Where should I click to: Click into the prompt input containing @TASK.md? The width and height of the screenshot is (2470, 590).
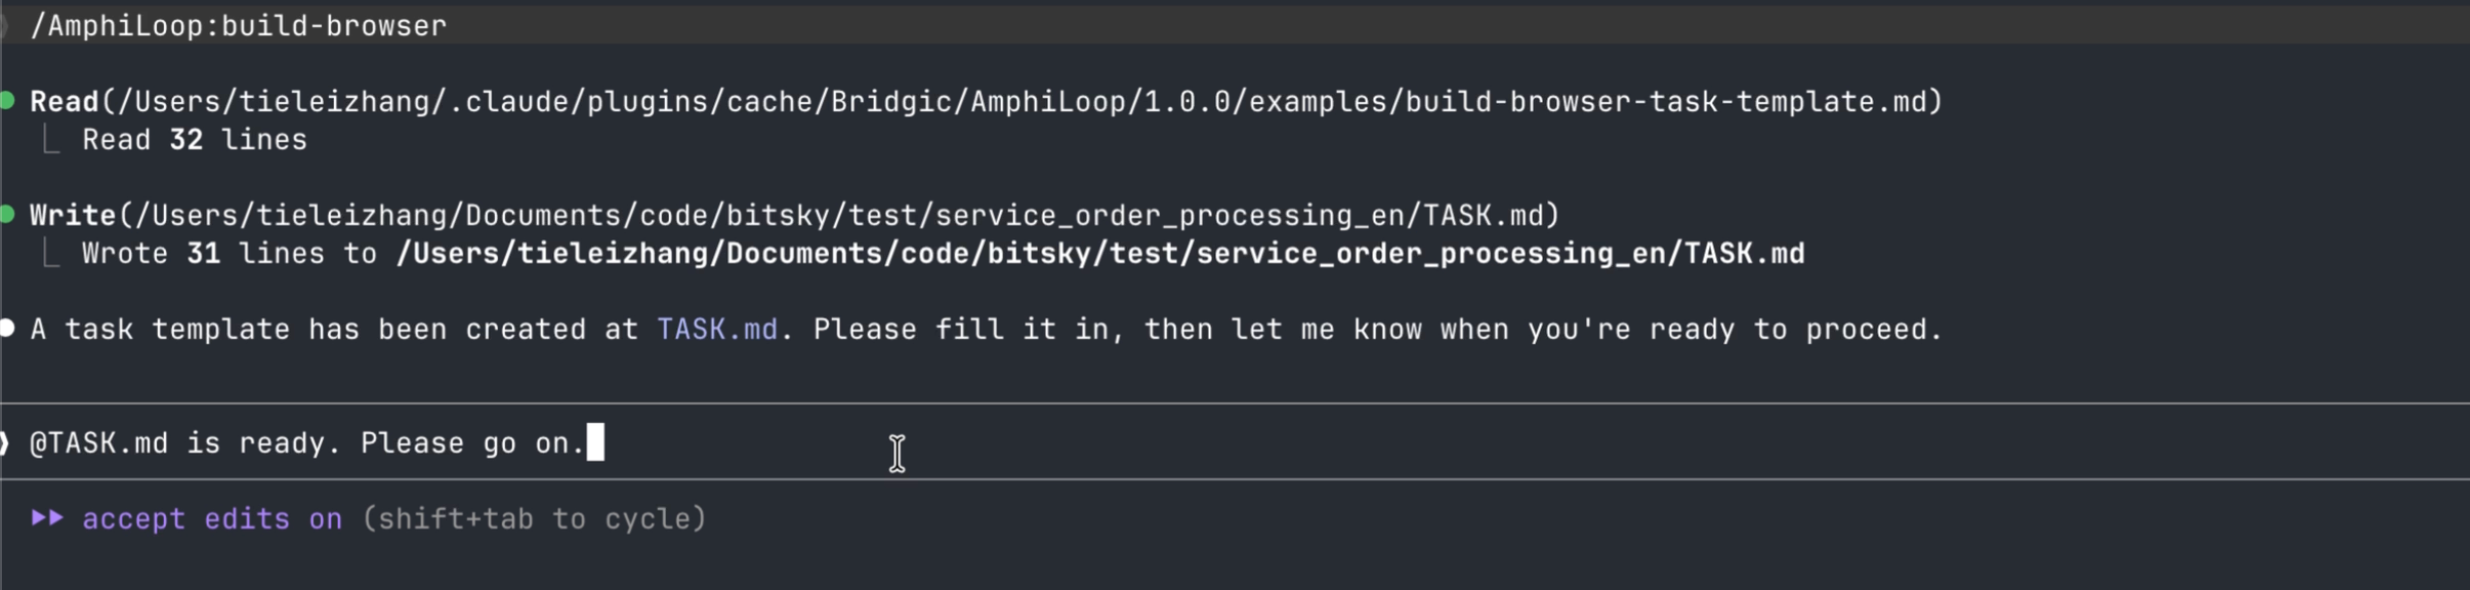coord(1235,443)
